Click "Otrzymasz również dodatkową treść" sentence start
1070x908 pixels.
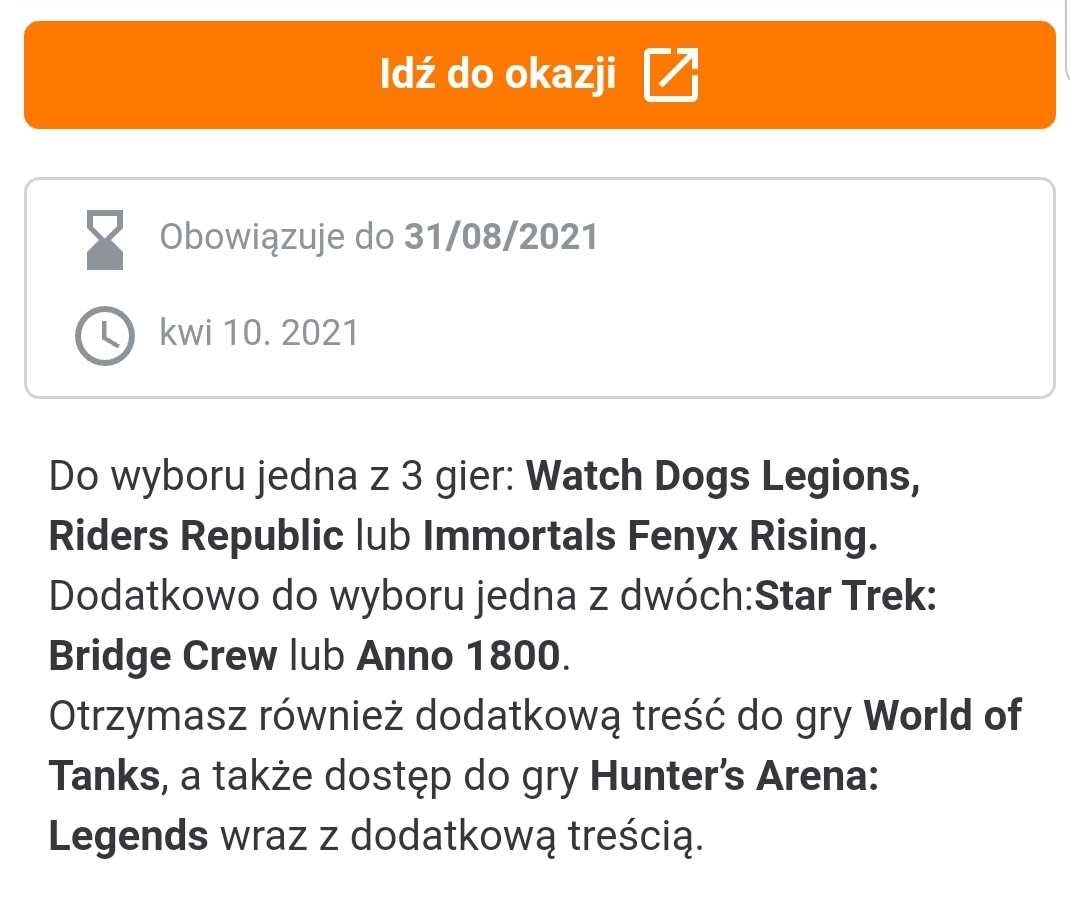300,717
